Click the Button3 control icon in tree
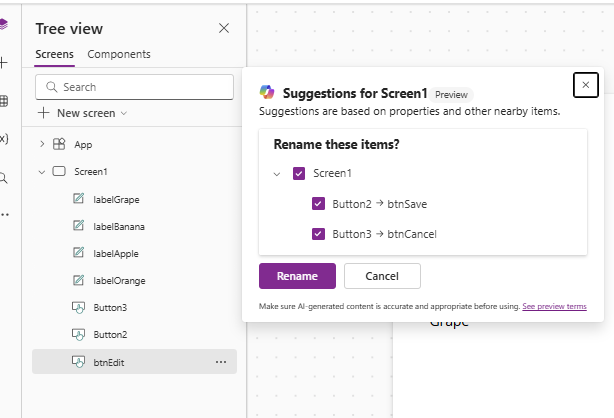The height and width of the screenshot is (418, 614). 78,308
